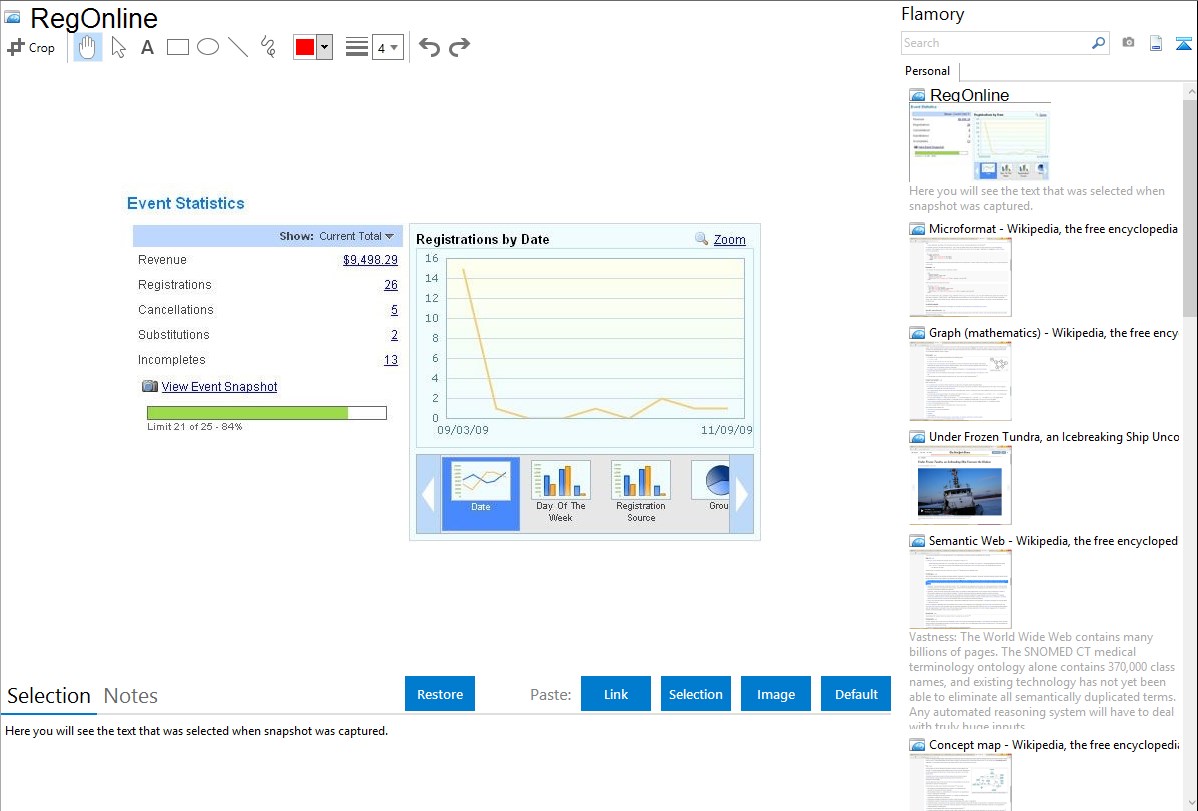The width and height of the screenshot is (1198, 811).
Task: Open the color picker dropdown arrow
Action: 324,47
